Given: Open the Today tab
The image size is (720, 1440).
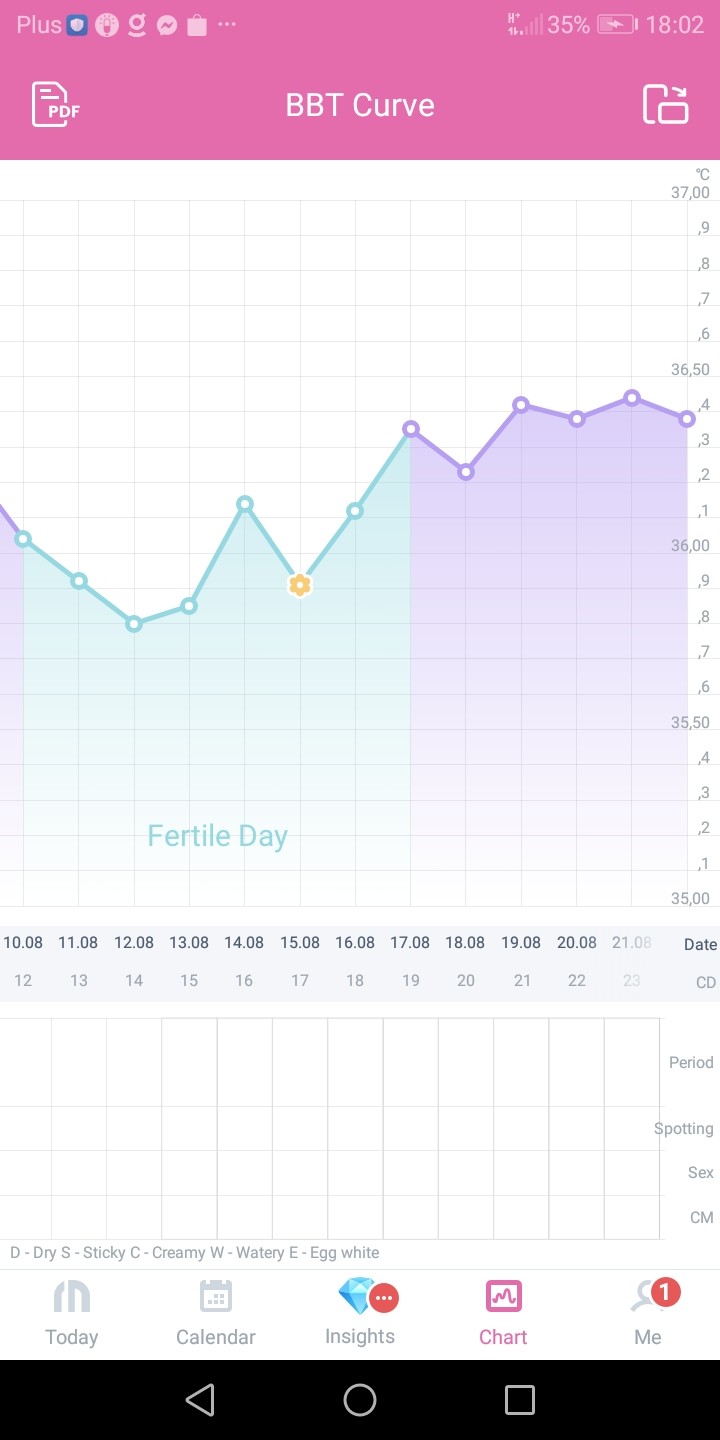Looking at the screenshot, I should point(72,1313).
